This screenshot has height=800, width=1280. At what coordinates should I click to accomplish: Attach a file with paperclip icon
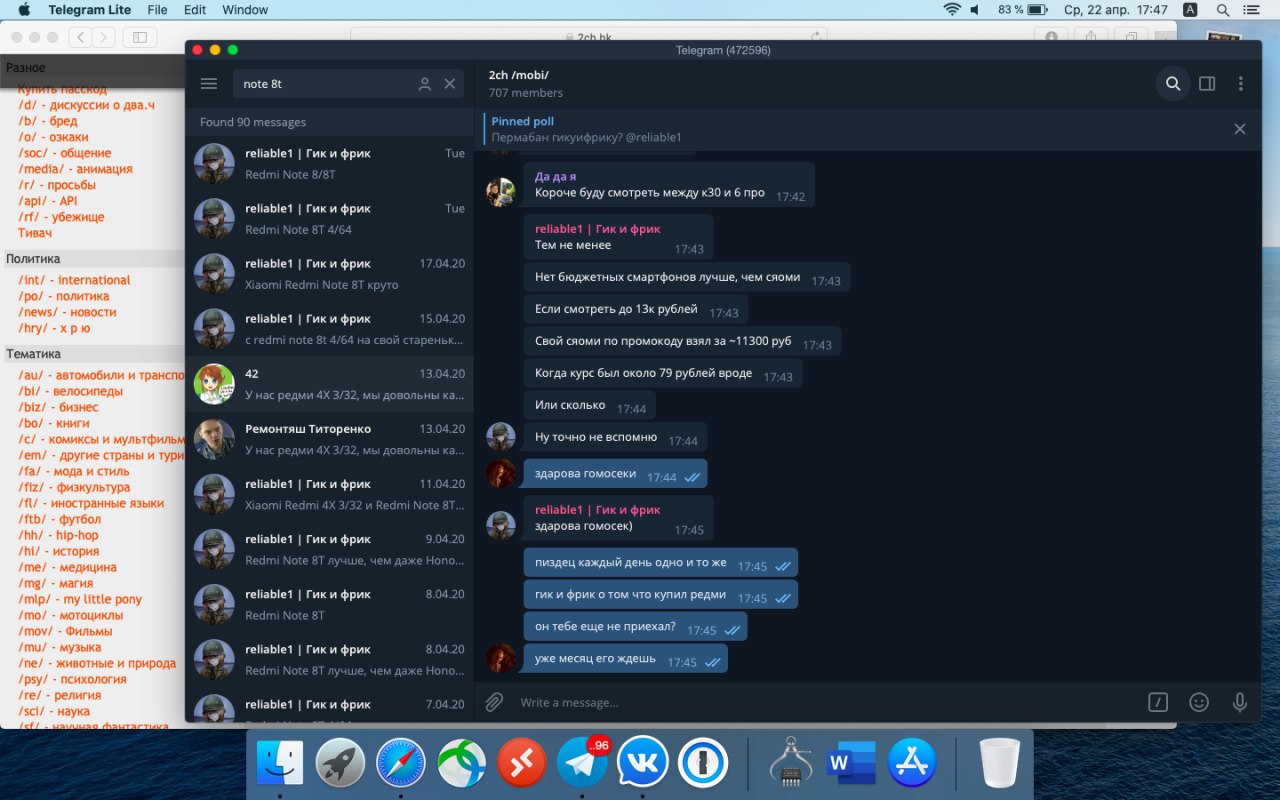pyautogui.click(x=494, y=702)
